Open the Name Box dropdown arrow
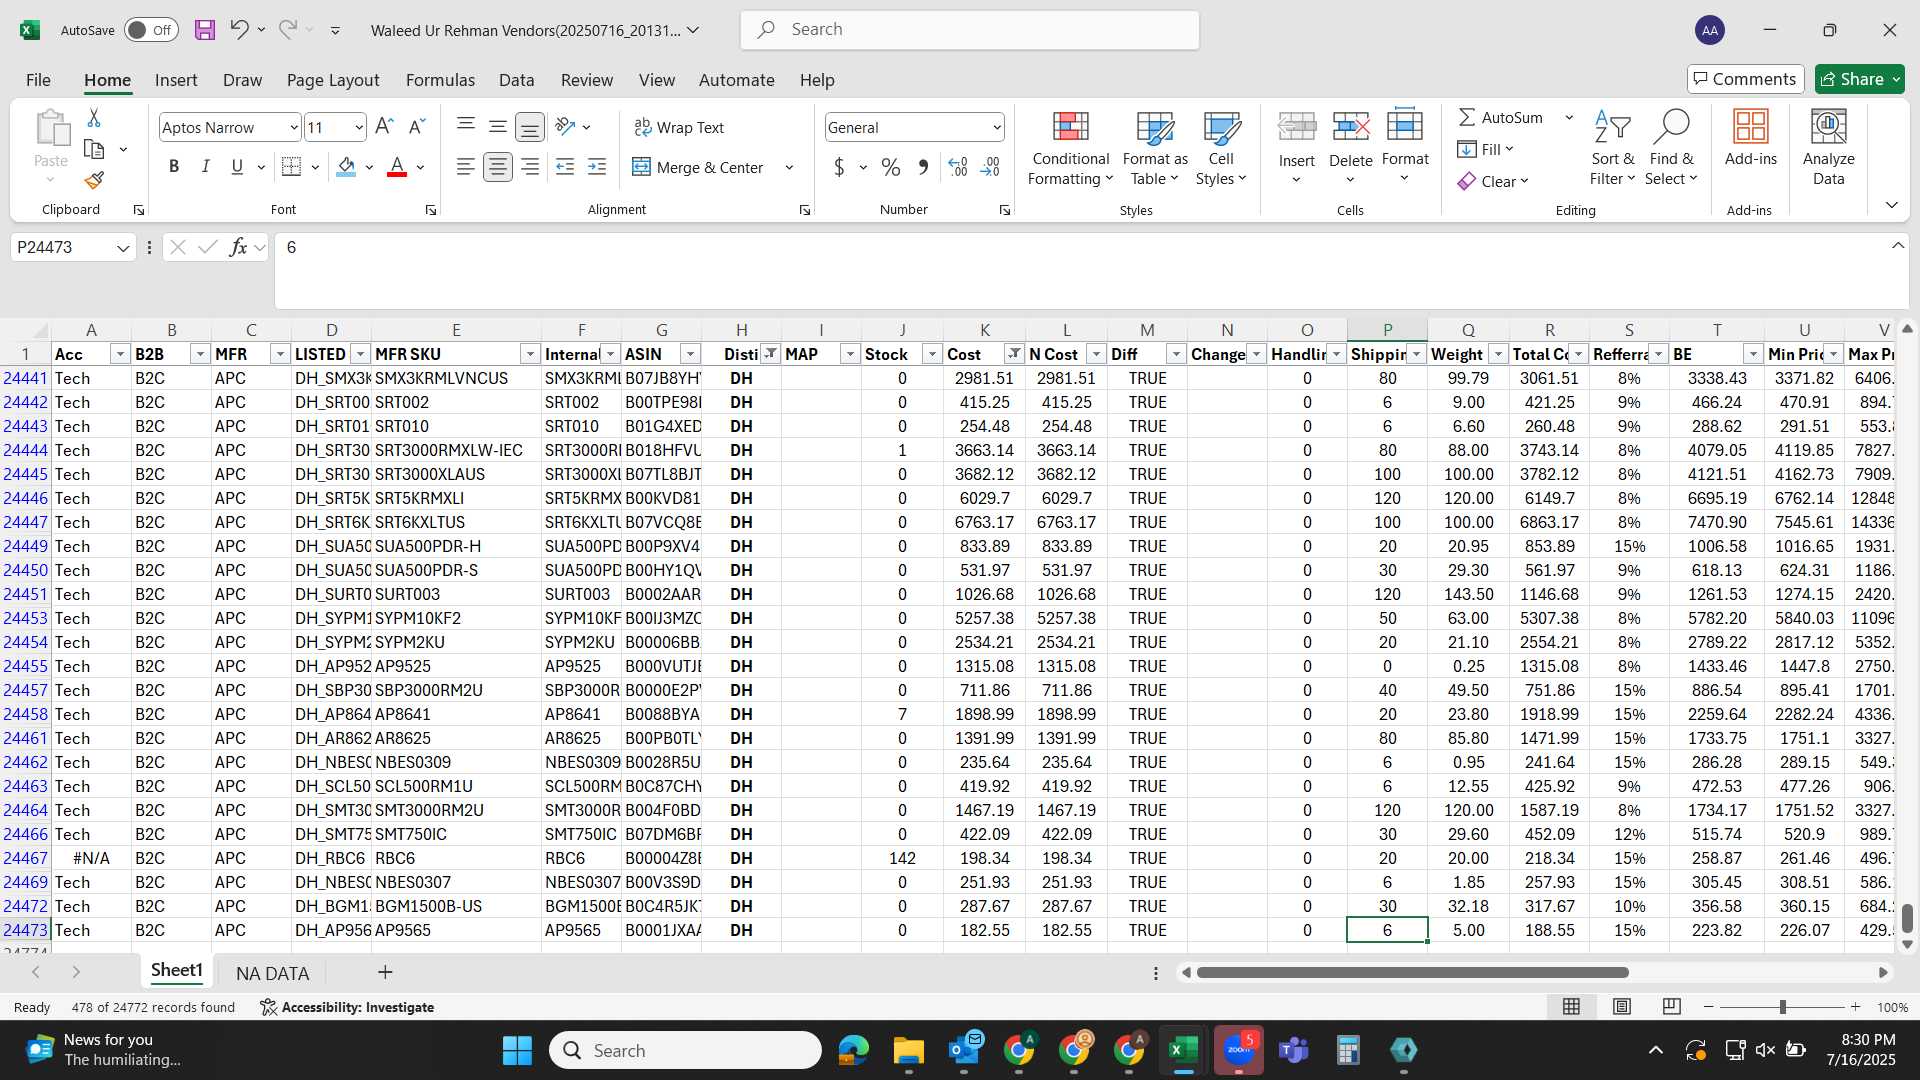This screenshot has height=1080, width=1920. (123, 247)
